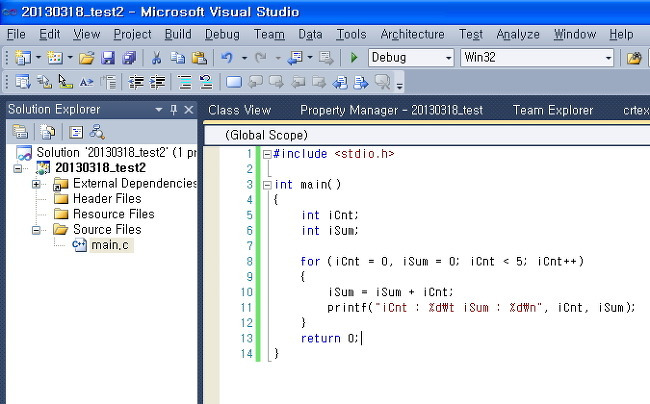Select the Solution '20130318_test2' node
650x404 pixels.
116,152
